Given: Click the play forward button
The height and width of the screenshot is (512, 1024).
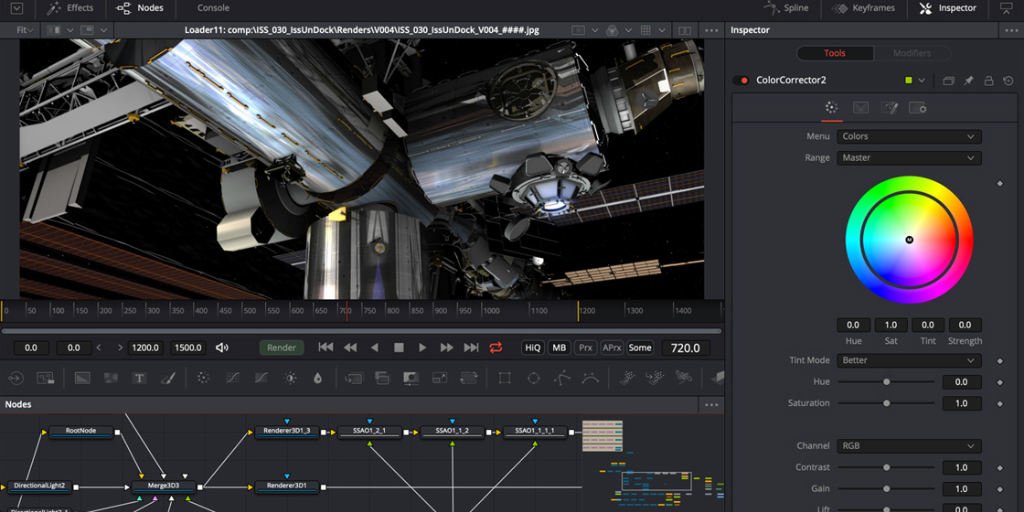Looking at the screenshot, I should (x=423, y=347).
